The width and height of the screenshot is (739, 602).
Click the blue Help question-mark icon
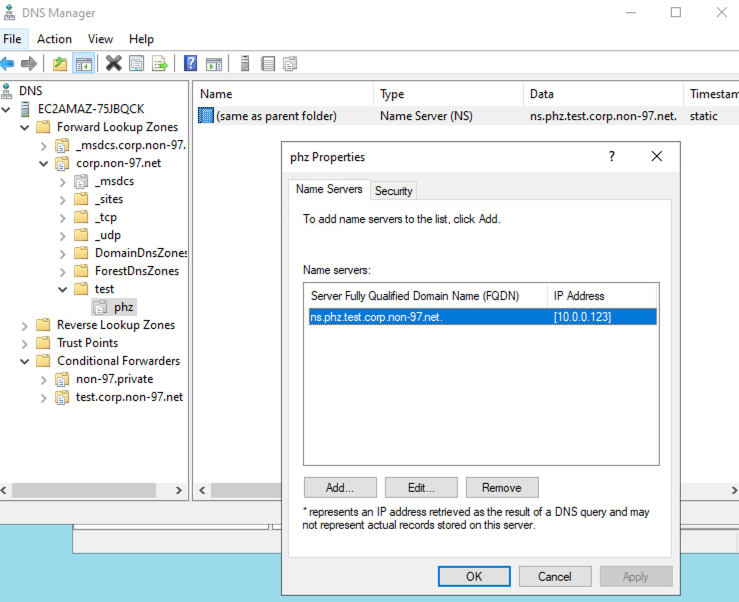[x=190, y=64]
